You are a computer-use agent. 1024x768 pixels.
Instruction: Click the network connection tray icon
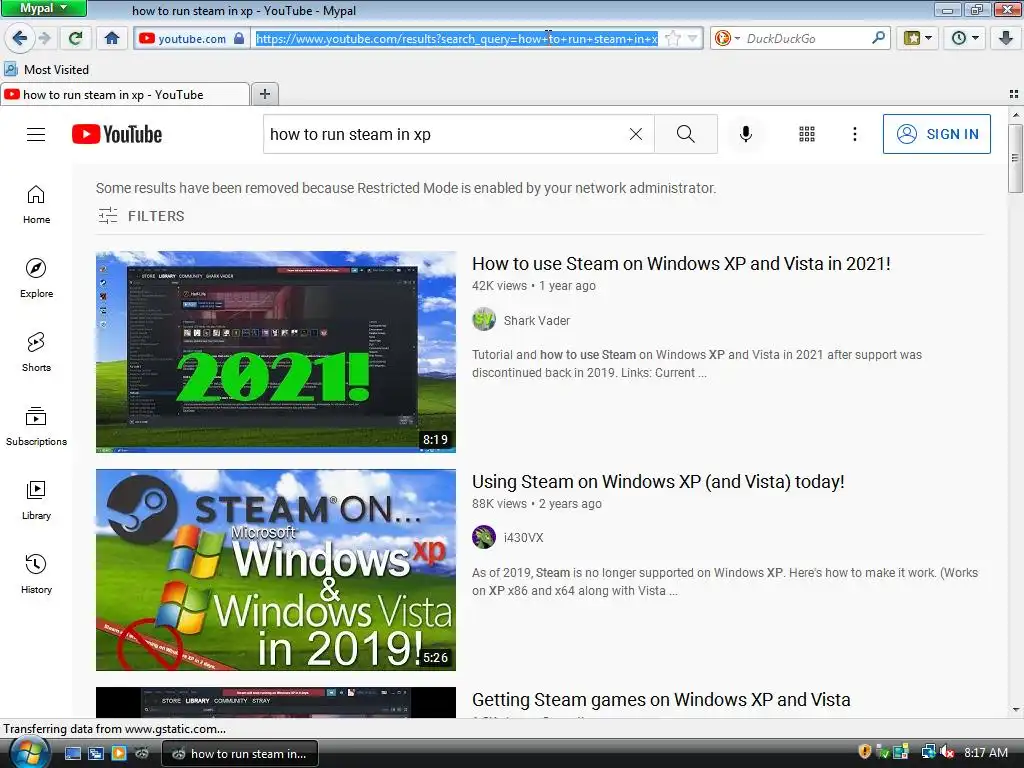click(x=928, y=752)
